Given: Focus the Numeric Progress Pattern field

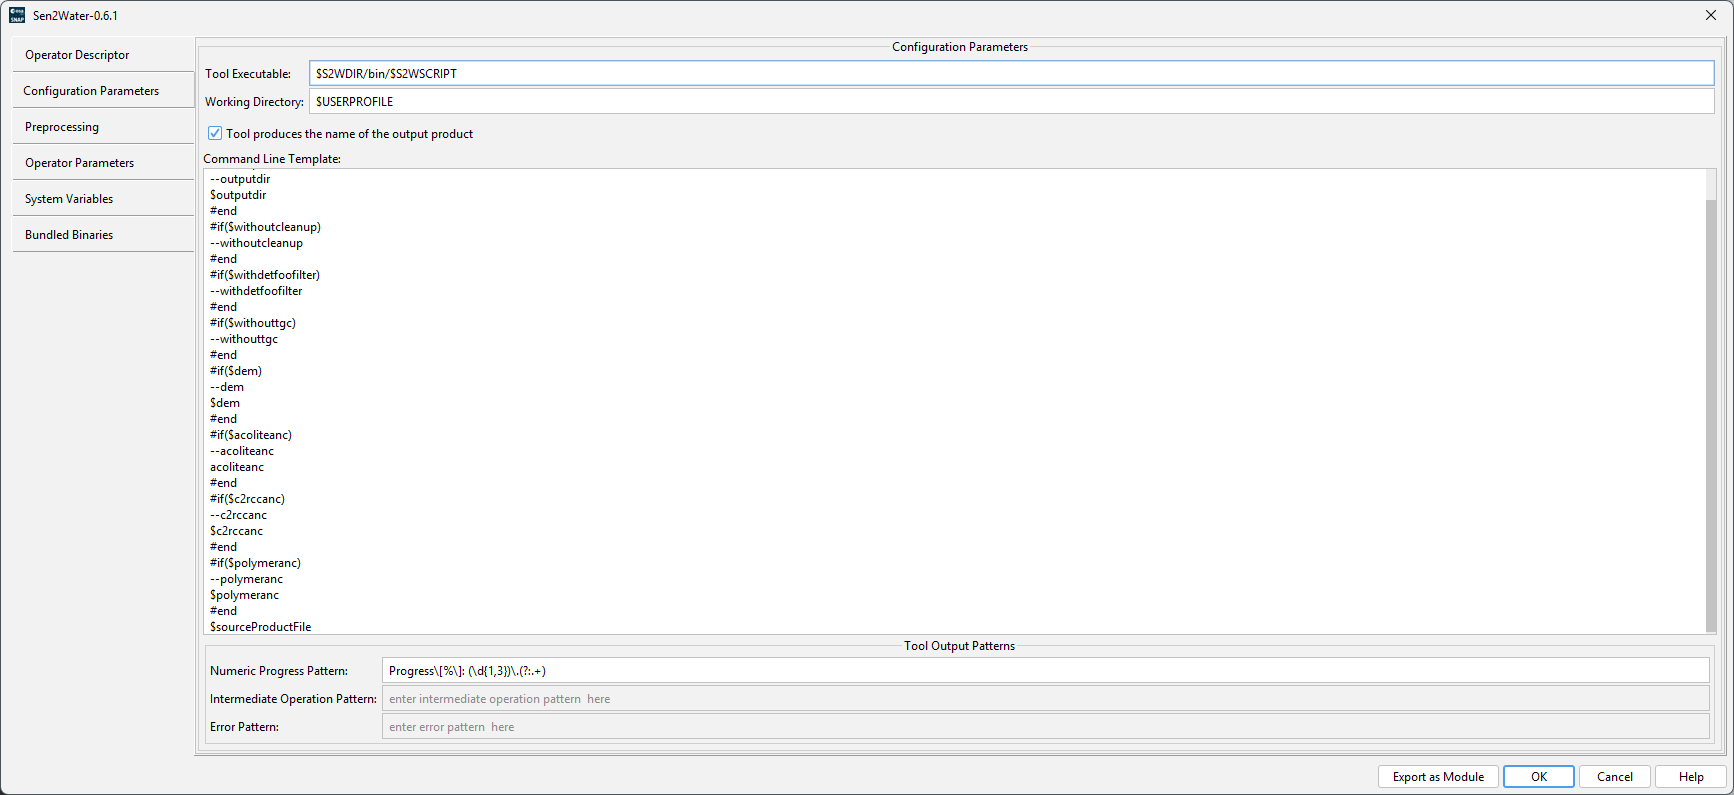Looking at the screenshot, I should [x=1045, y=671].
